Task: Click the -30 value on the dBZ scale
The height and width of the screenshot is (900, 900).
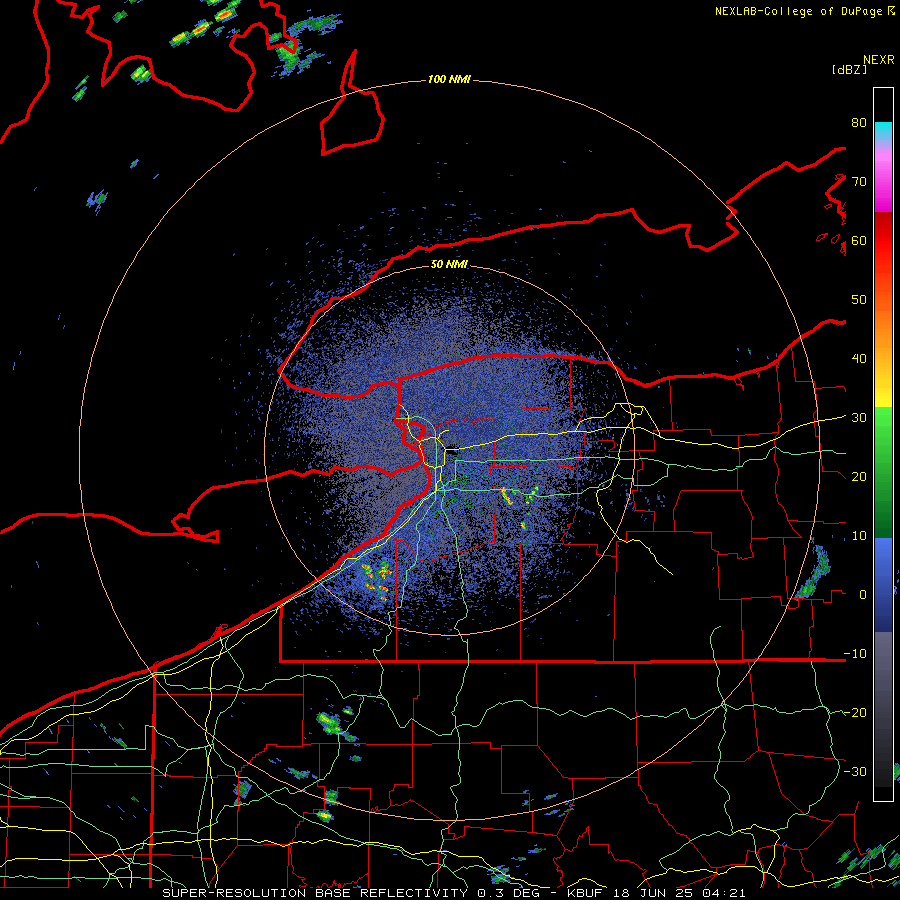Action: (x=855, y=772)
